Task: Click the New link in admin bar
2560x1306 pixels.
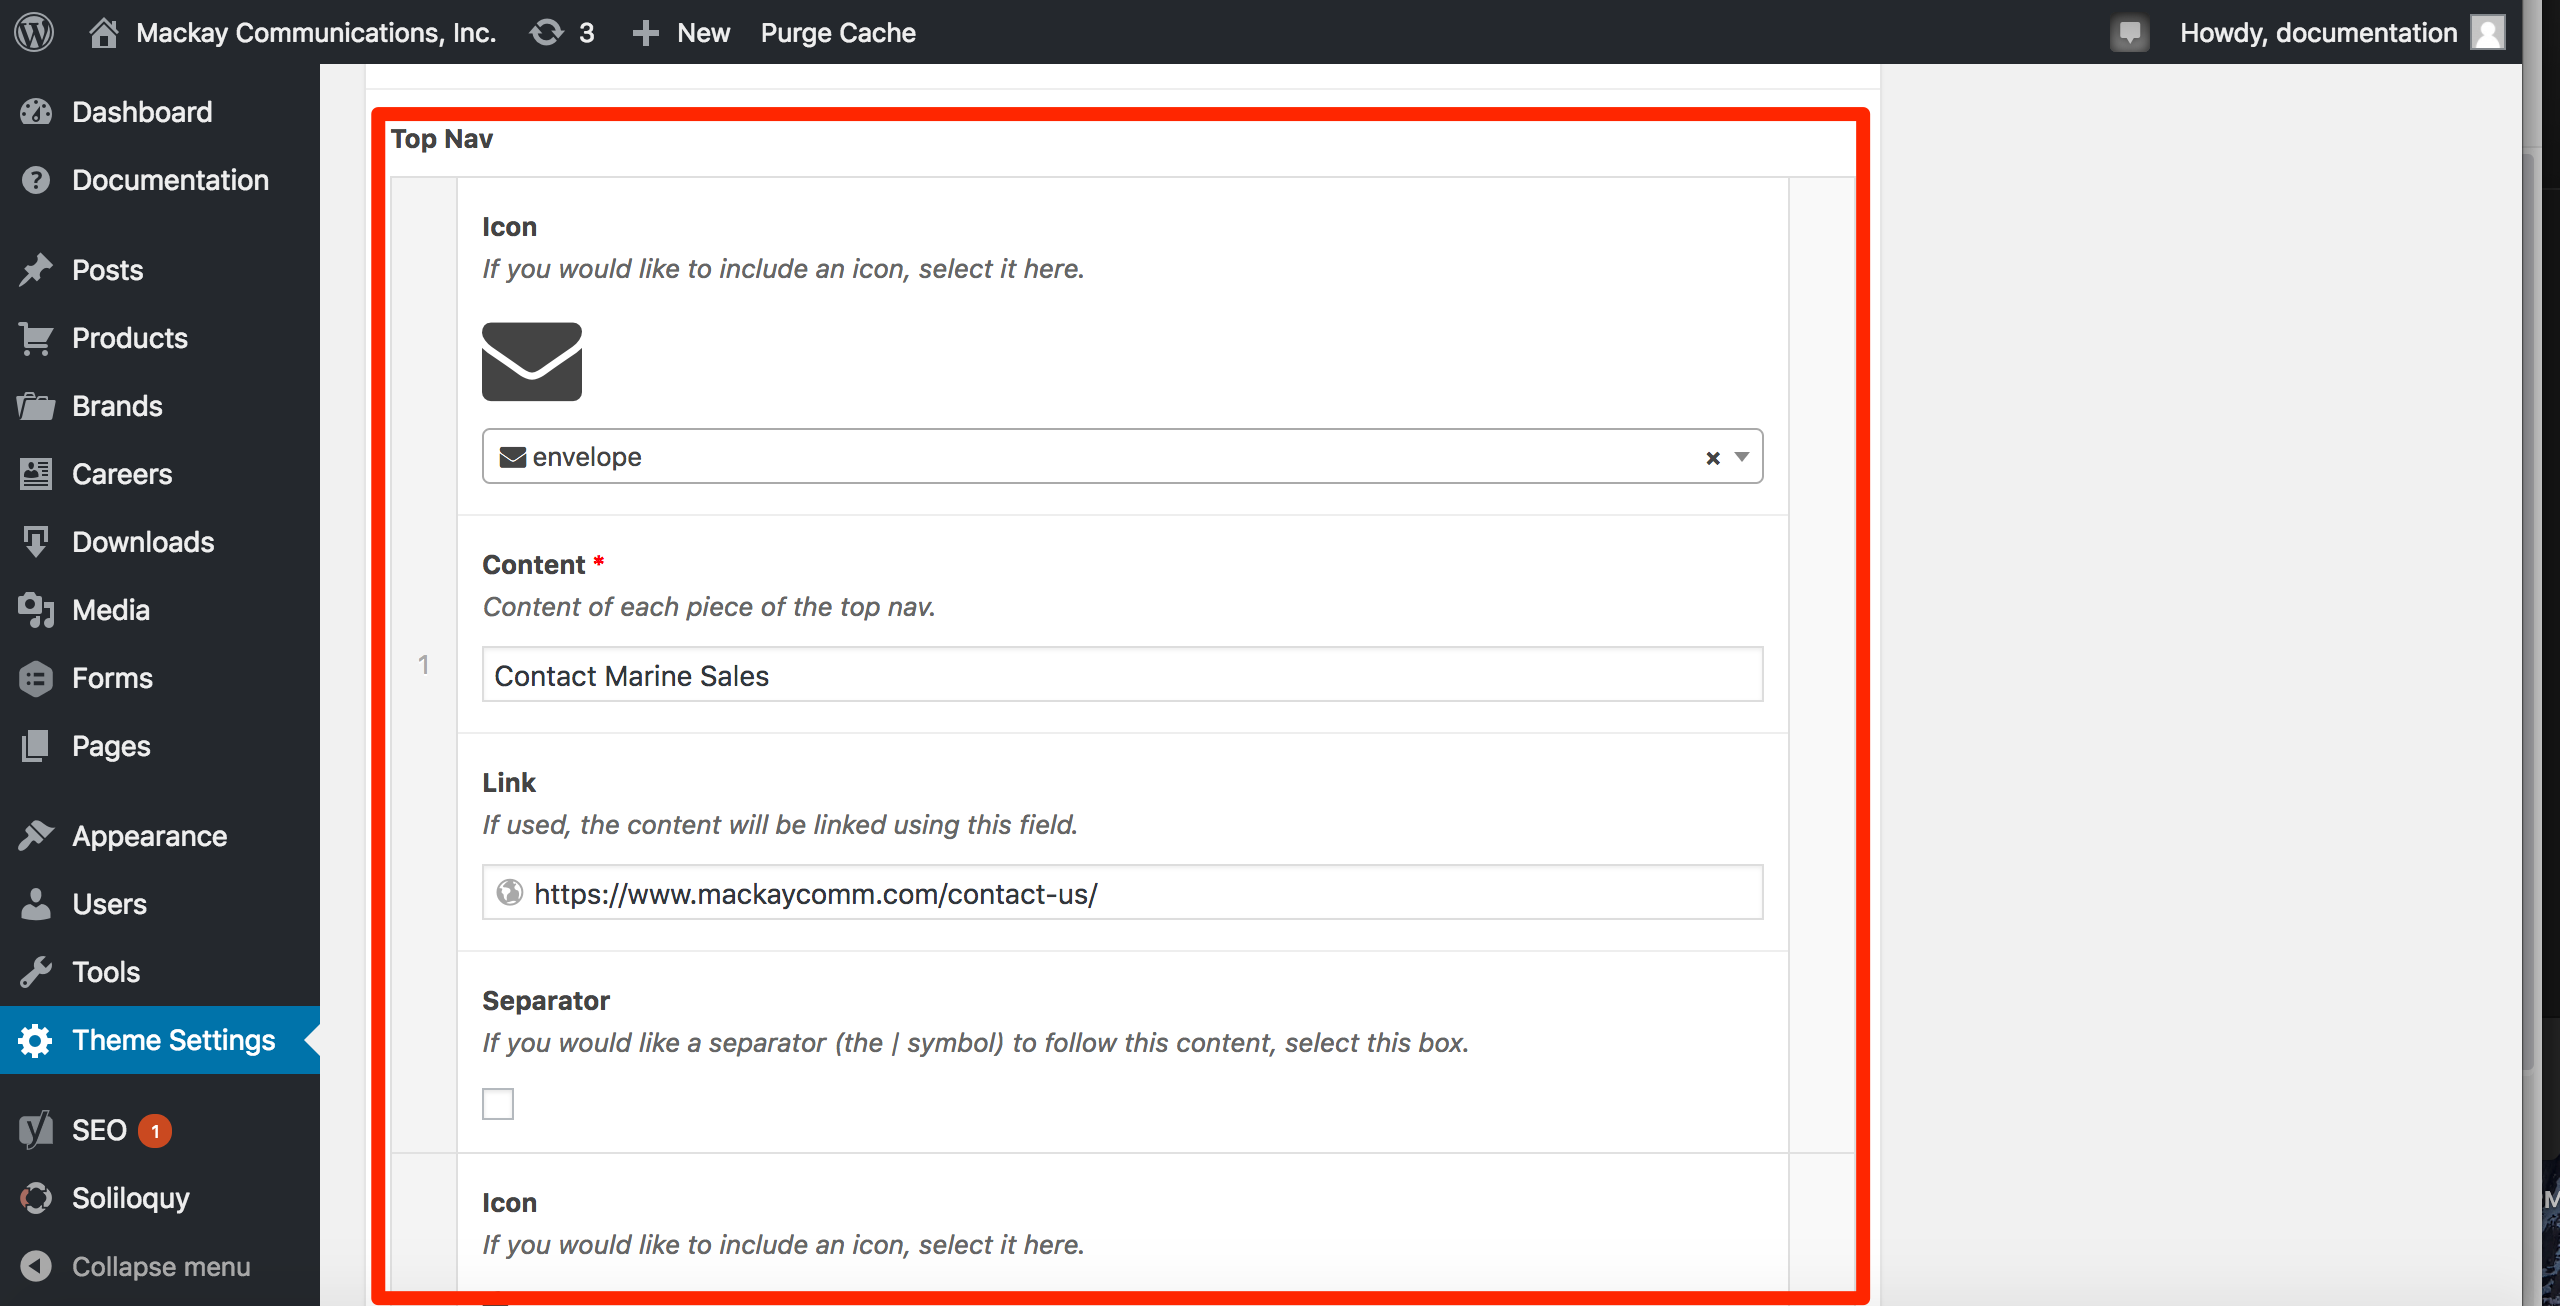Action: [x=704, y=33]
